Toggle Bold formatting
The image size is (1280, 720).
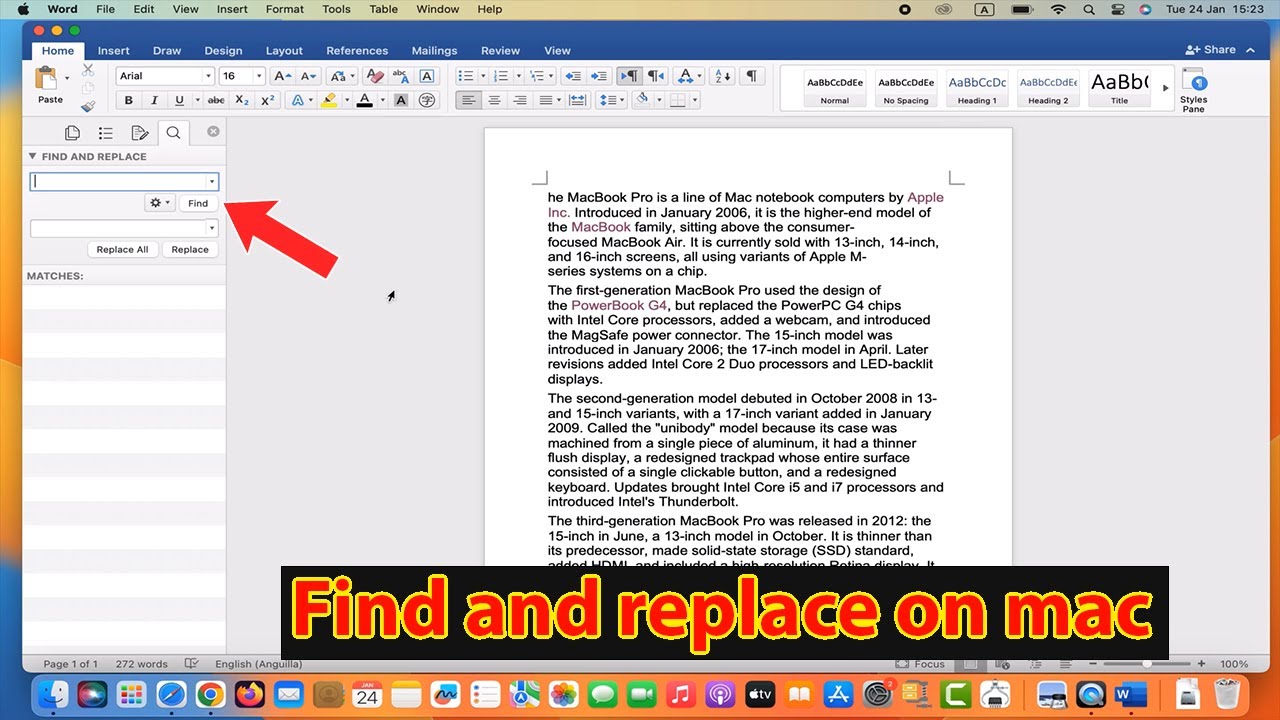[128, 100]
